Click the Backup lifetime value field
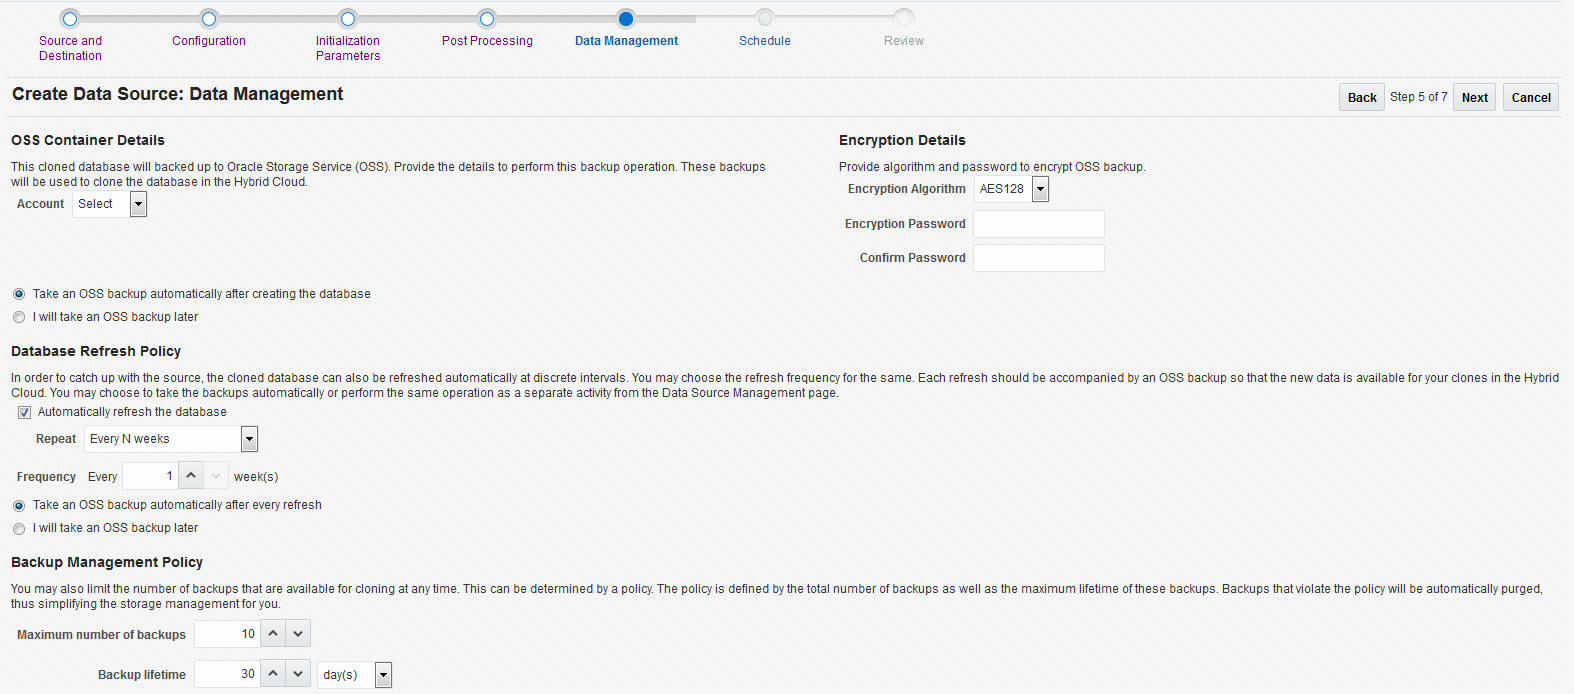Screen dimensions: 1574x694 click(227, 674)
